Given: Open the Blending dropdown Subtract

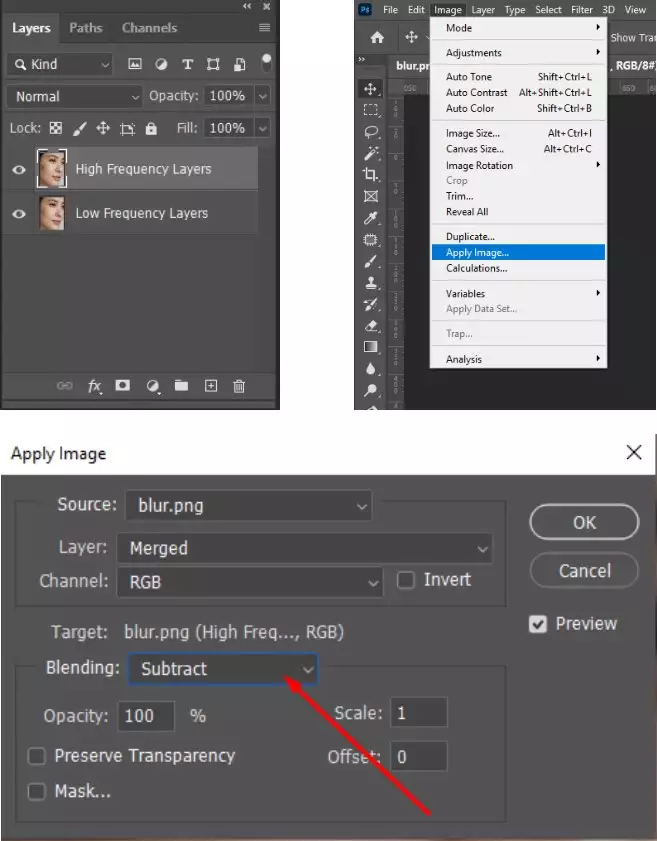Looking at the screenshot, I should tap(223, 669).
